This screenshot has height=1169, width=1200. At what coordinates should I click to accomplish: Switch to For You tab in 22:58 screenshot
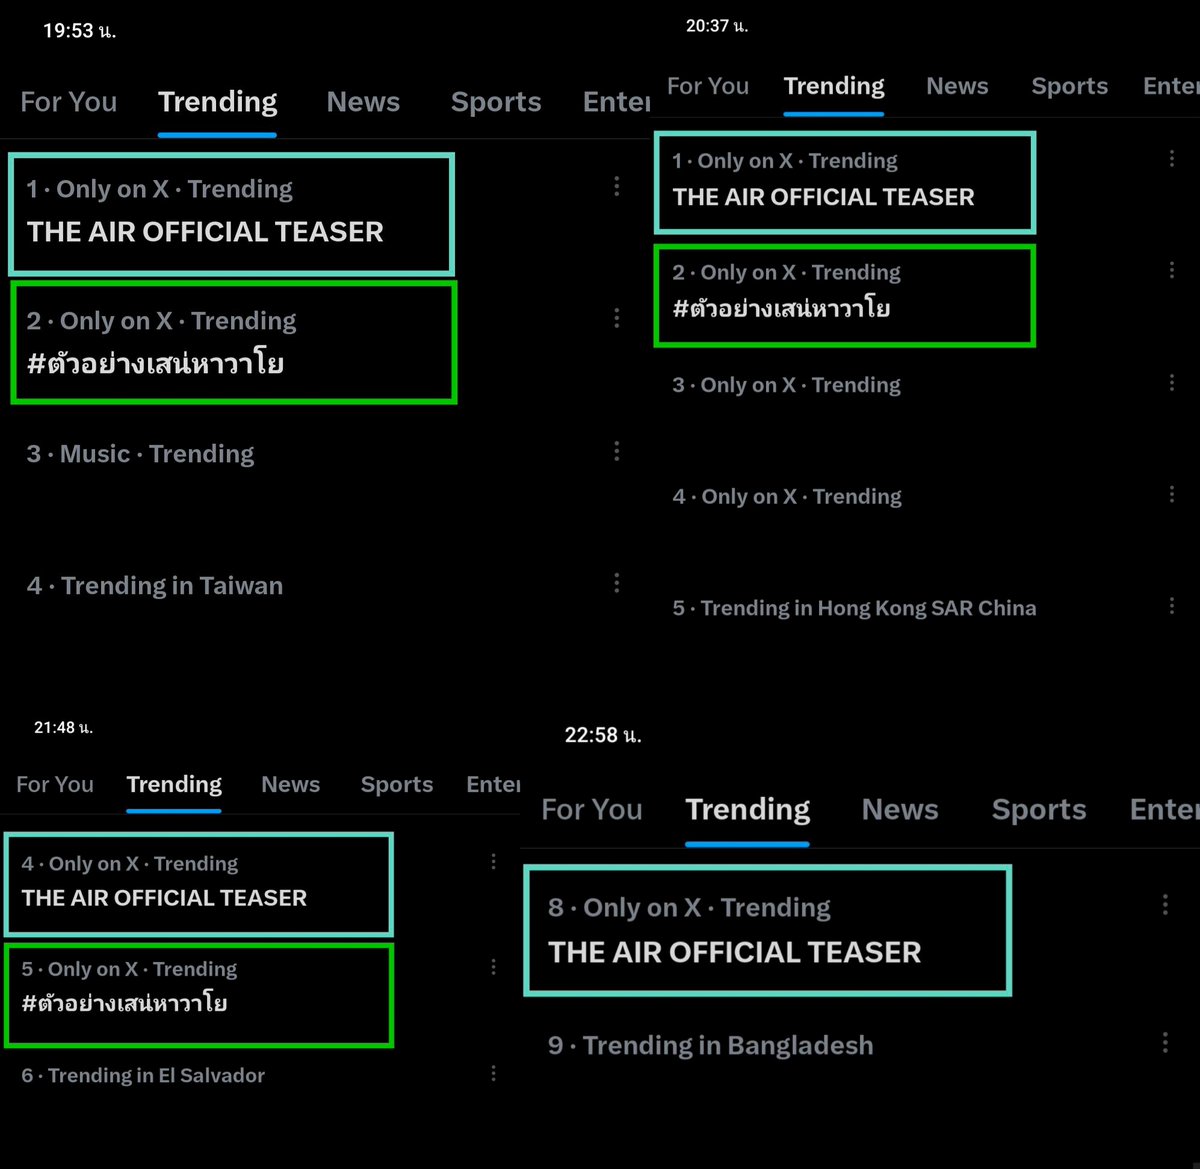click(592, 809)
